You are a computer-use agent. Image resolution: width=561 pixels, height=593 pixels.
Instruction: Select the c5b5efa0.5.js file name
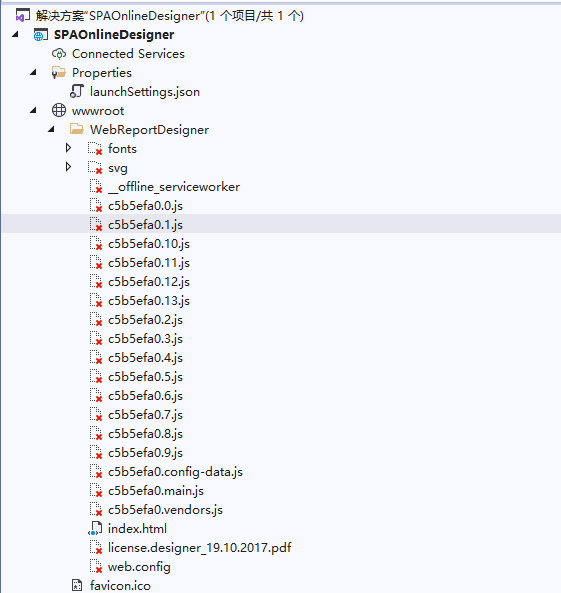pos(145,377)
